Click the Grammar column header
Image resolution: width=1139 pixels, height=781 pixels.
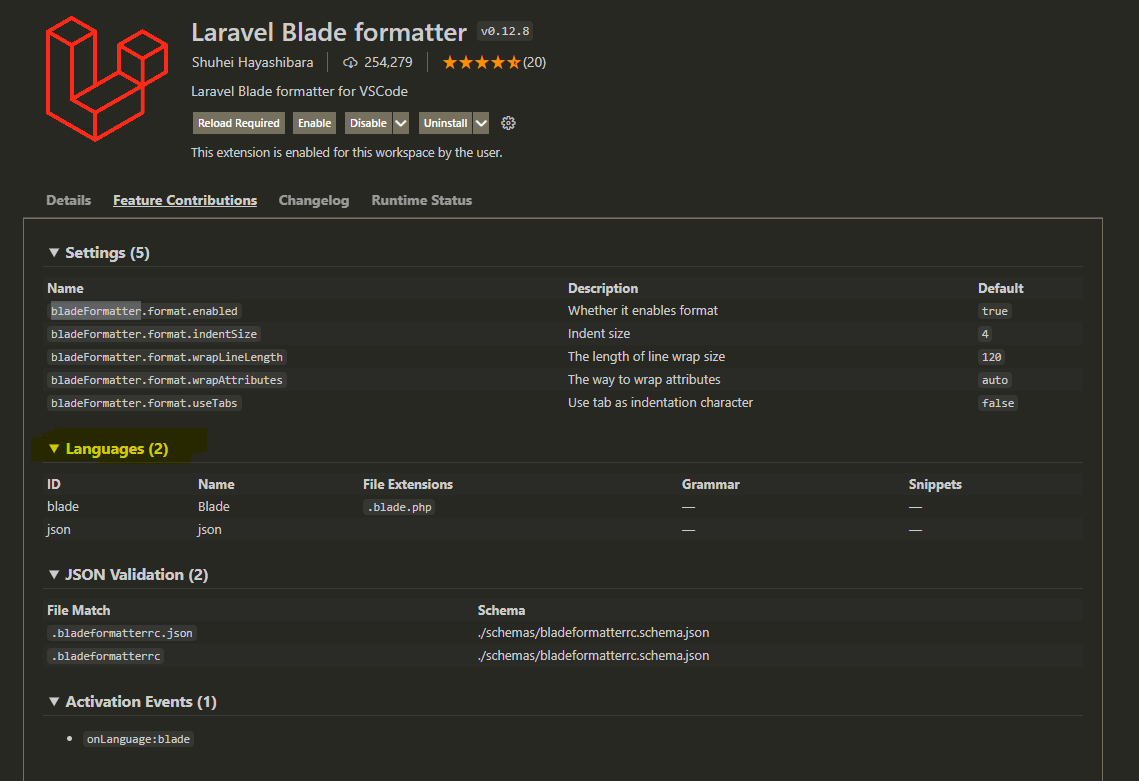pos(710,485)
